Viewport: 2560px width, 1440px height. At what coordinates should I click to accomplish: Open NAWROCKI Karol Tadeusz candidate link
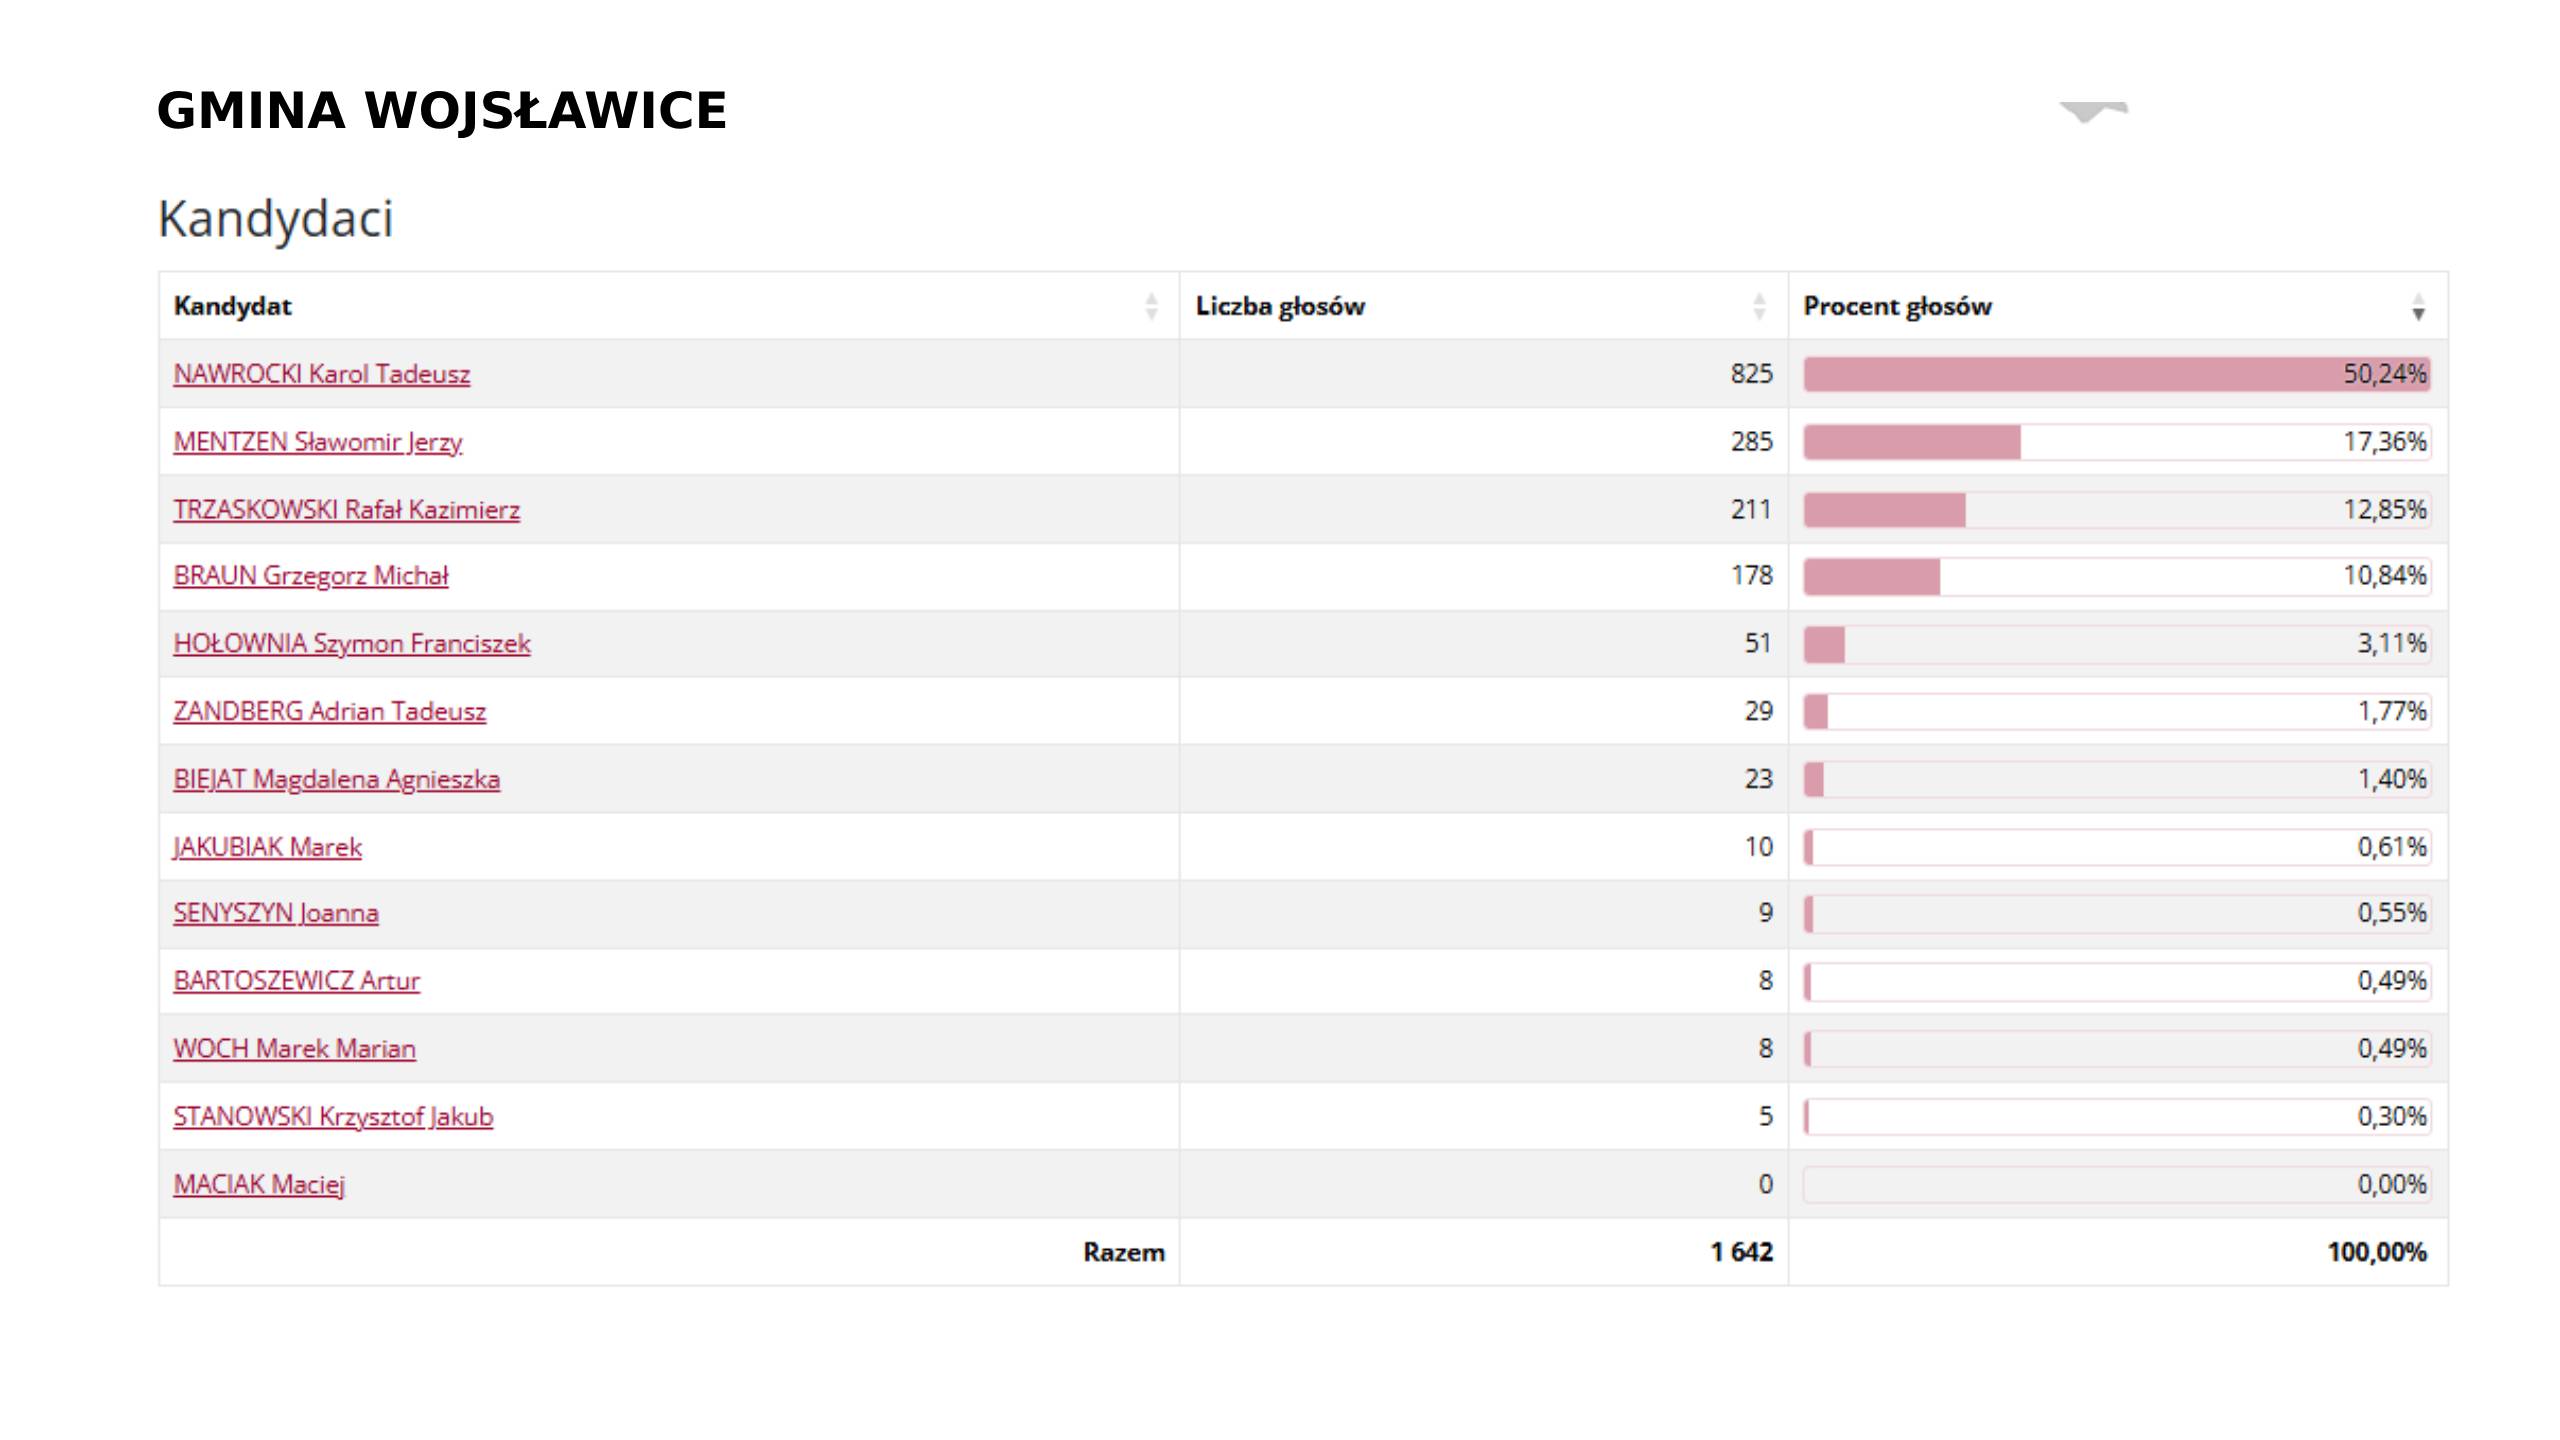point(321,374)
